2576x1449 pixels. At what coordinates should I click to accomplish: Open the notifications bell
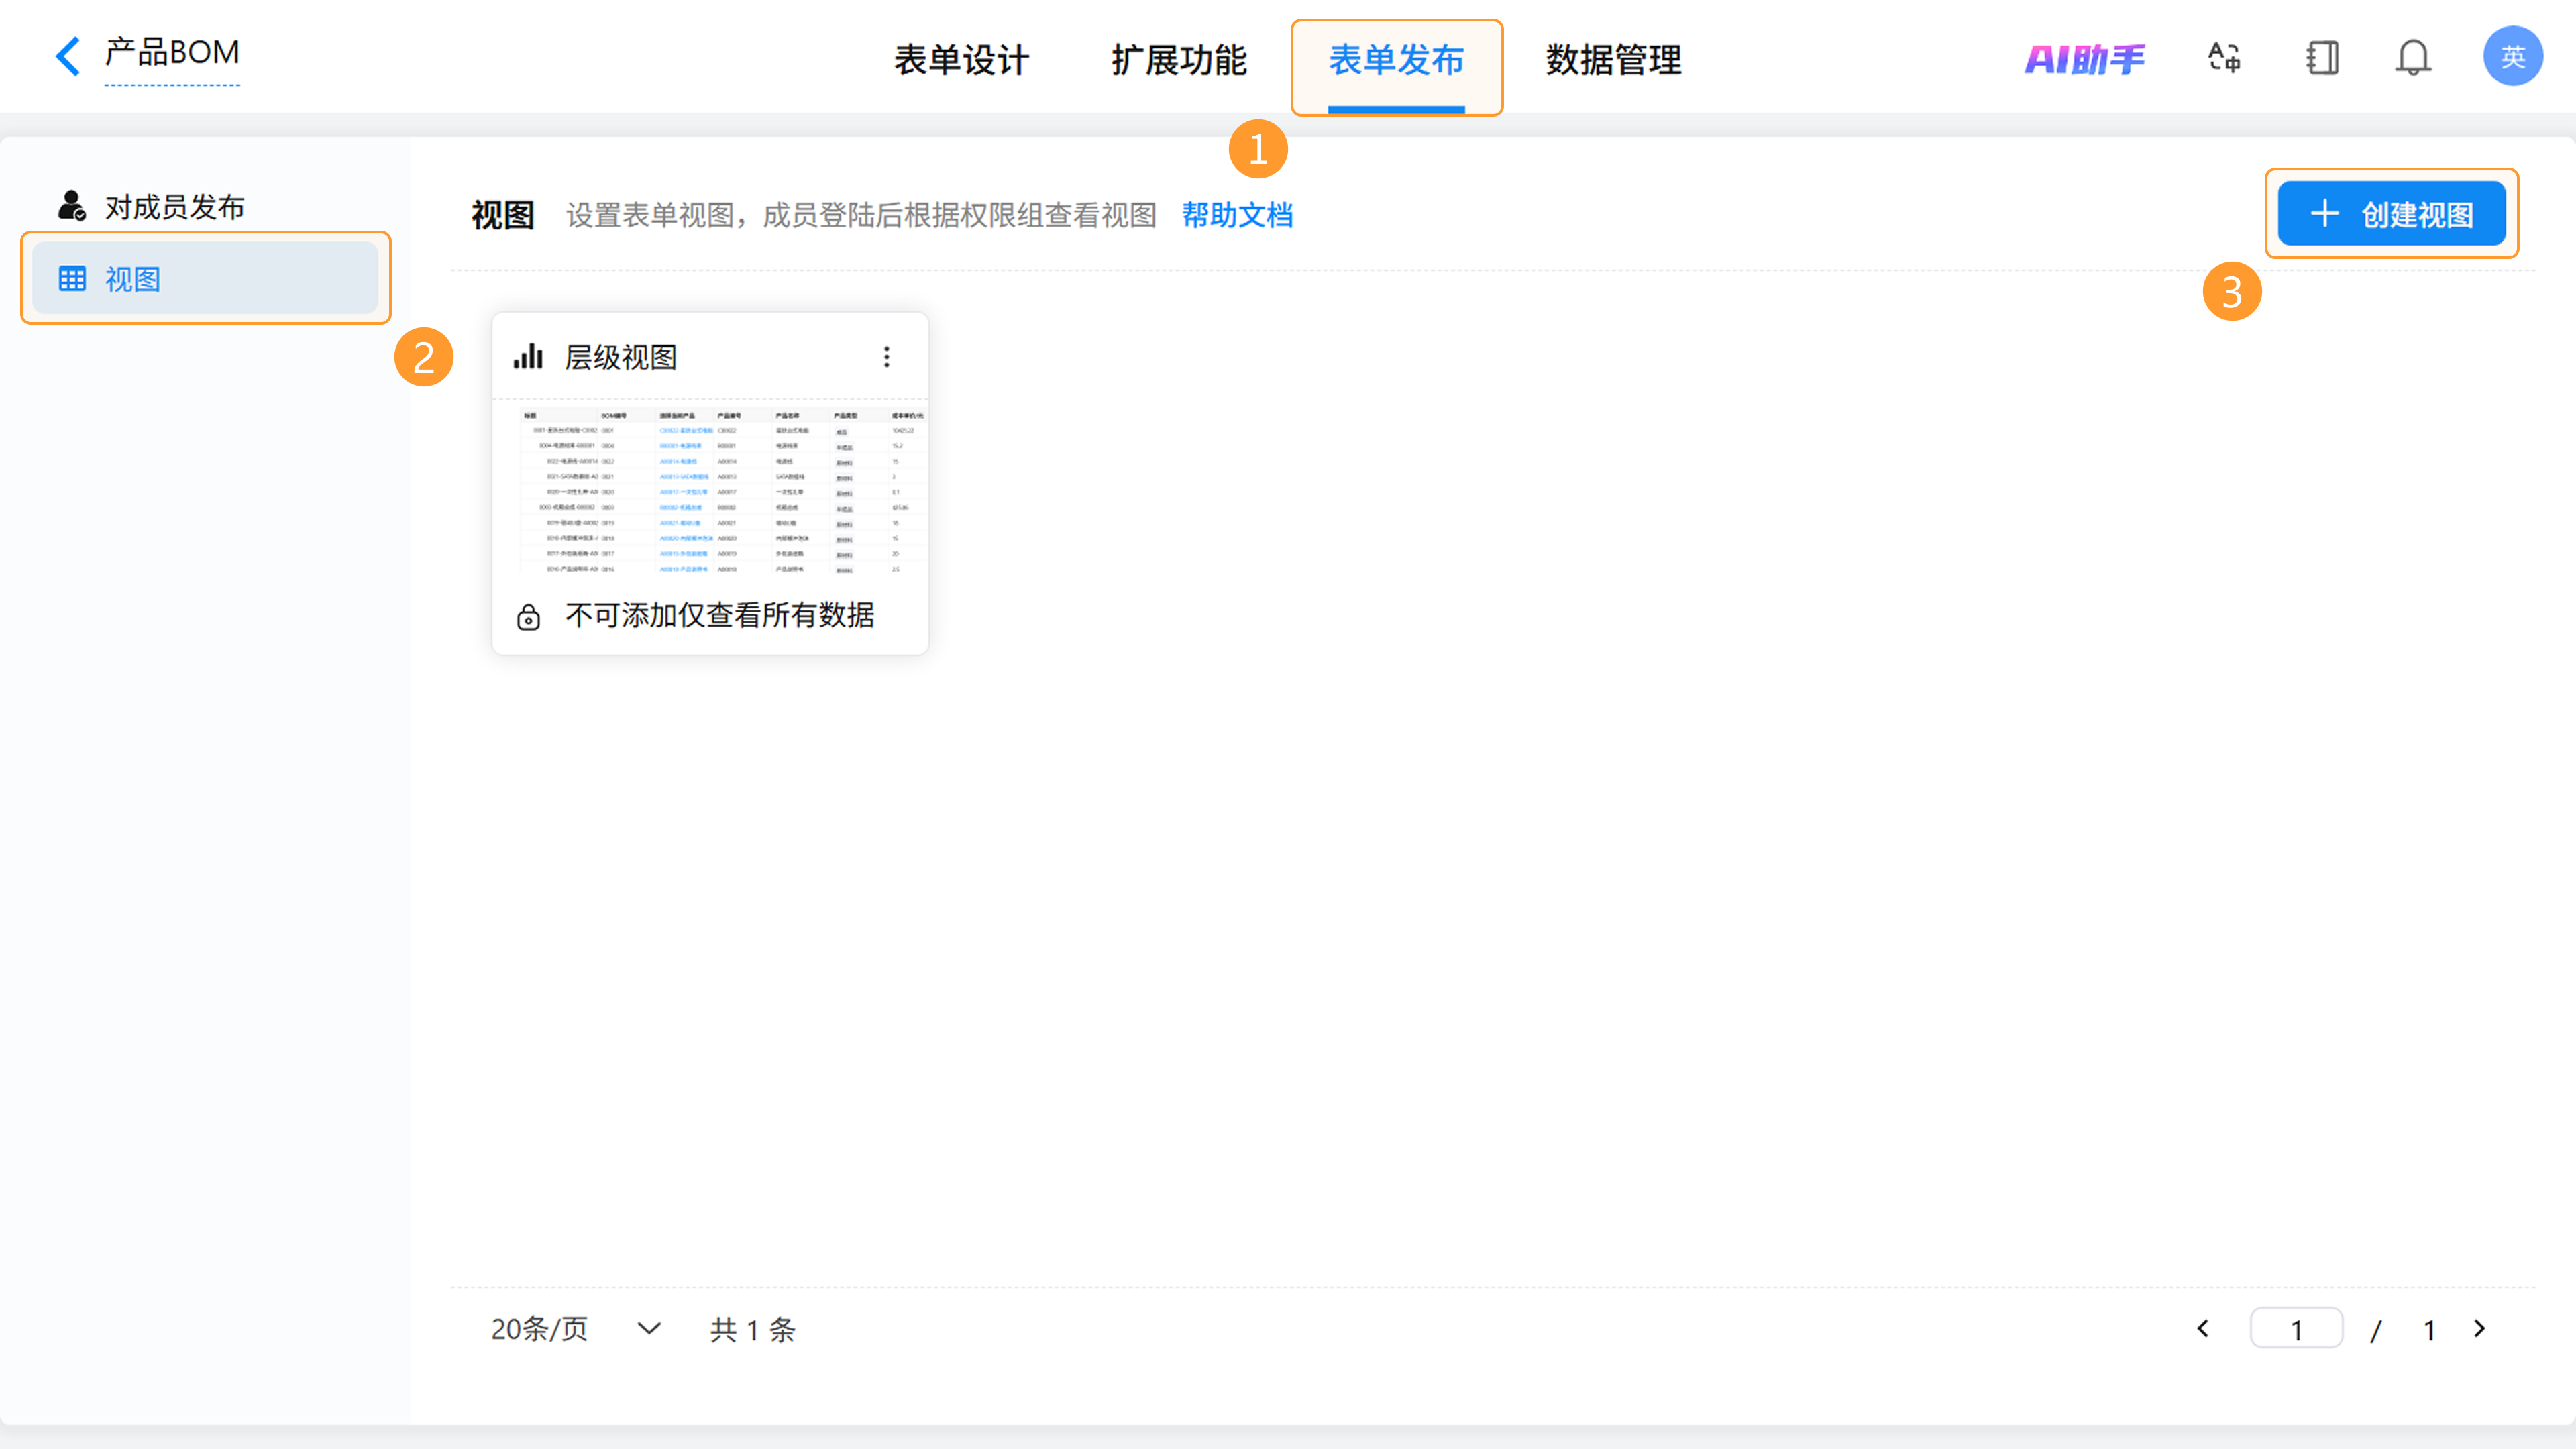2413,57
